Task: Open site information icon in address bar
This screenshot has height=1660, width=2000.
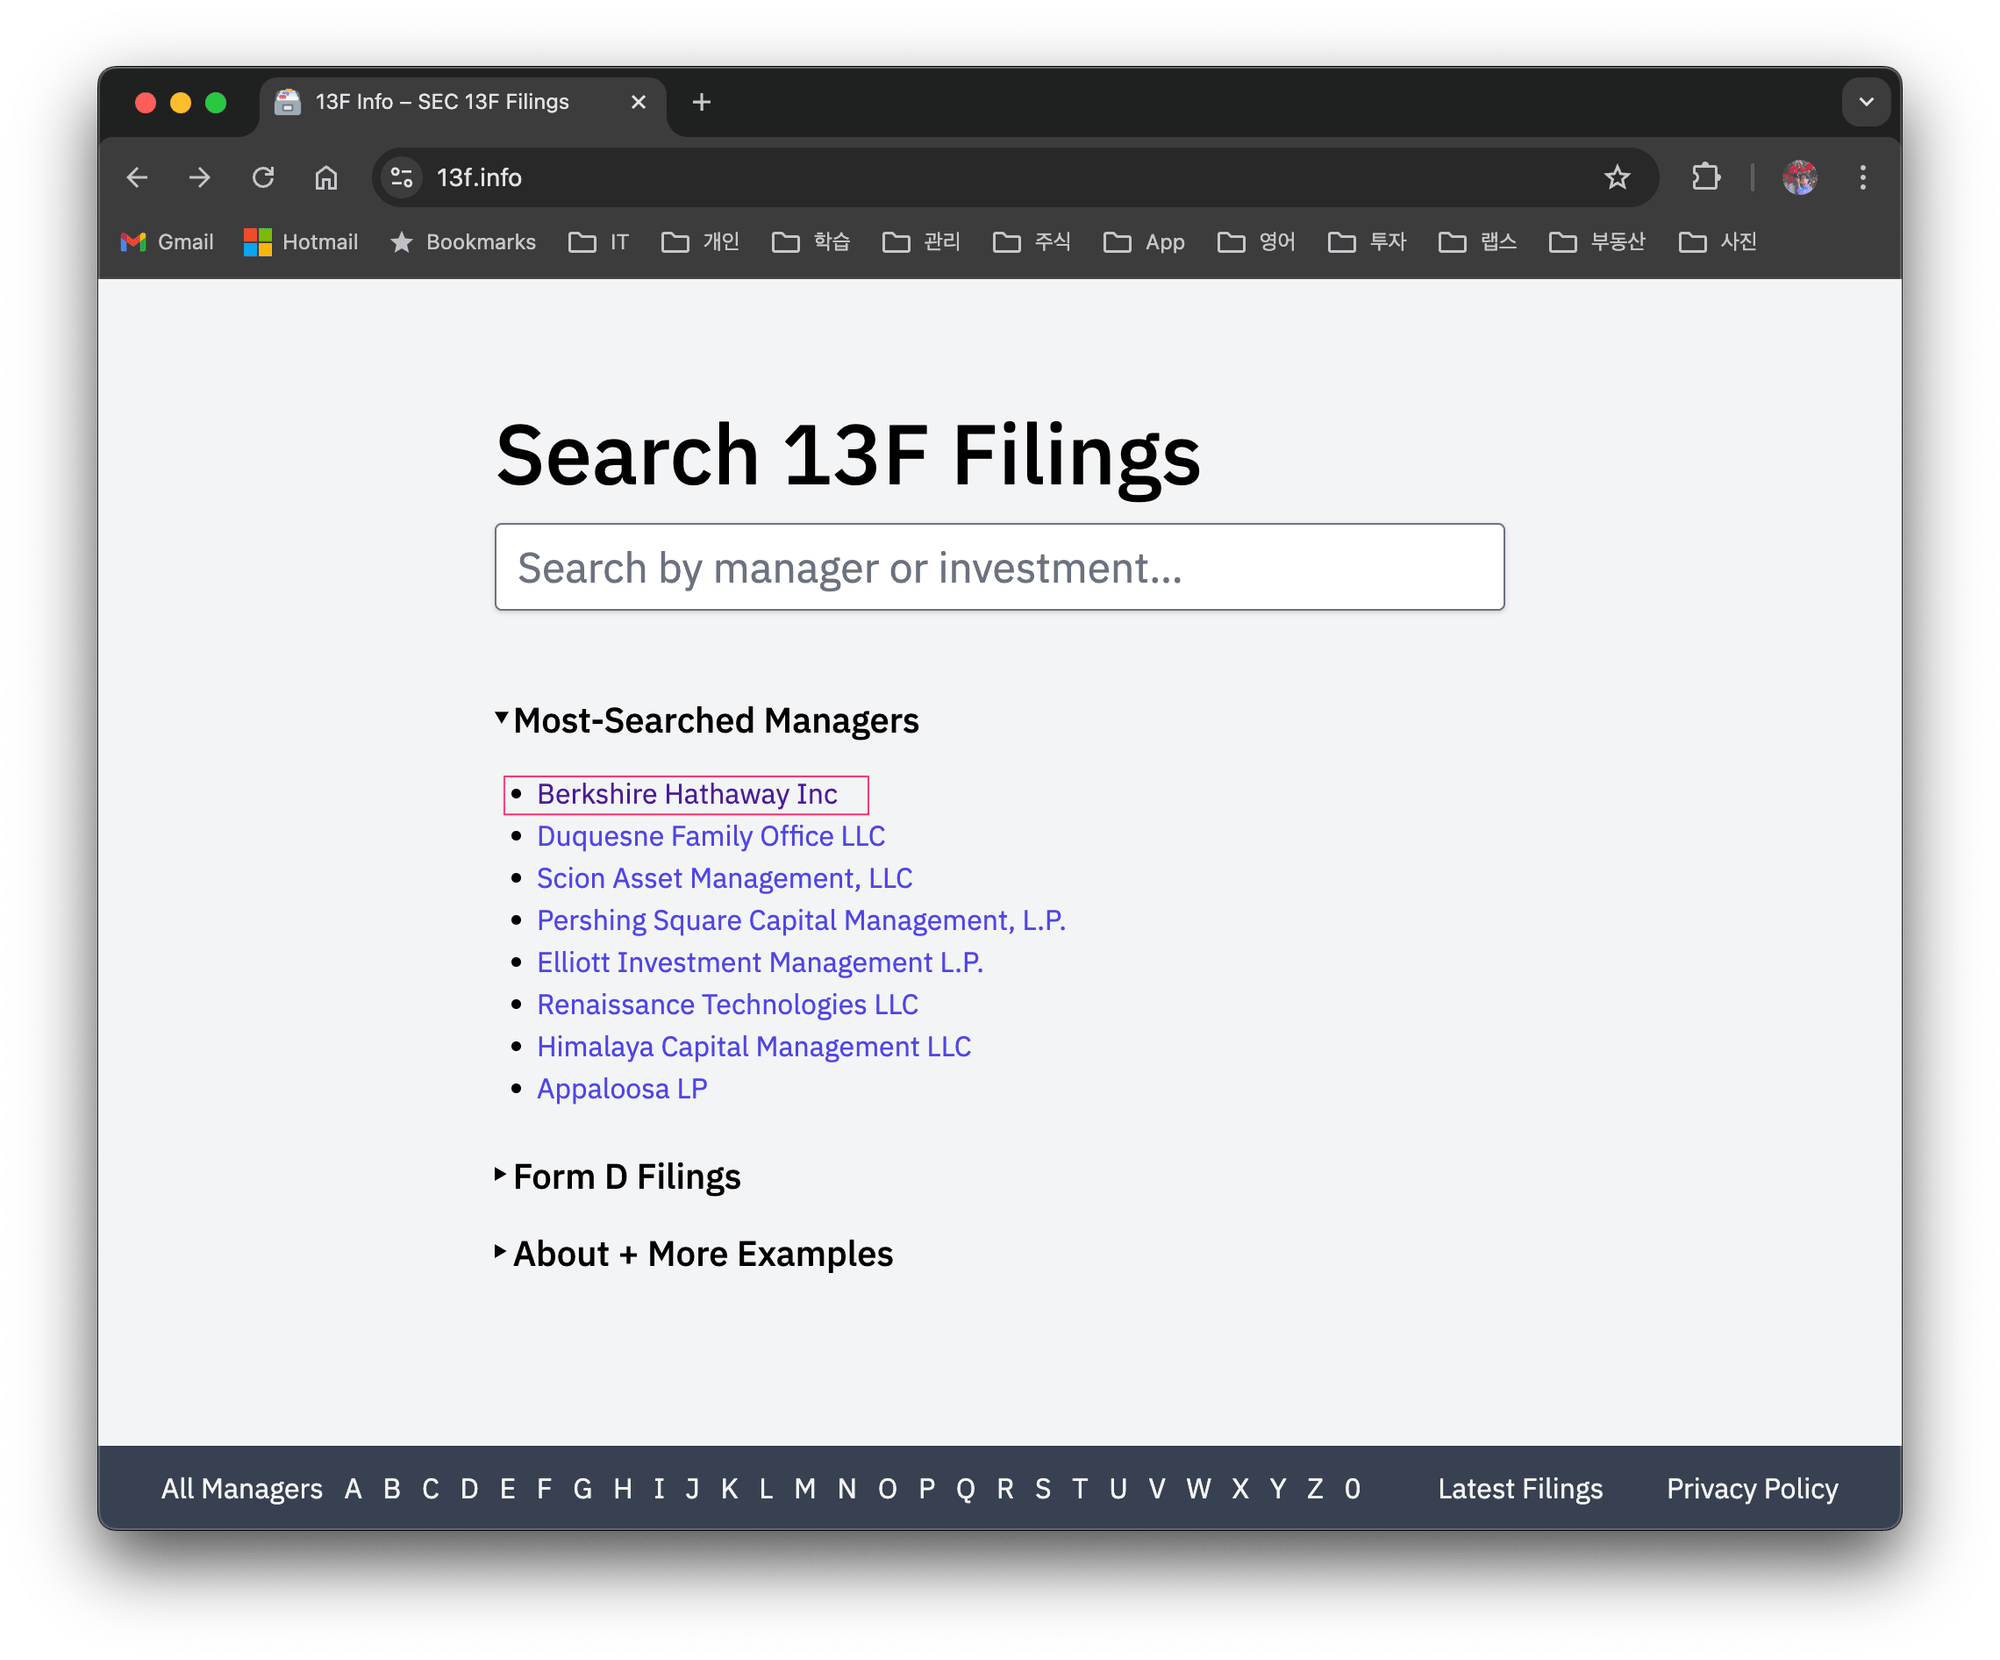Action: (402, 178)
